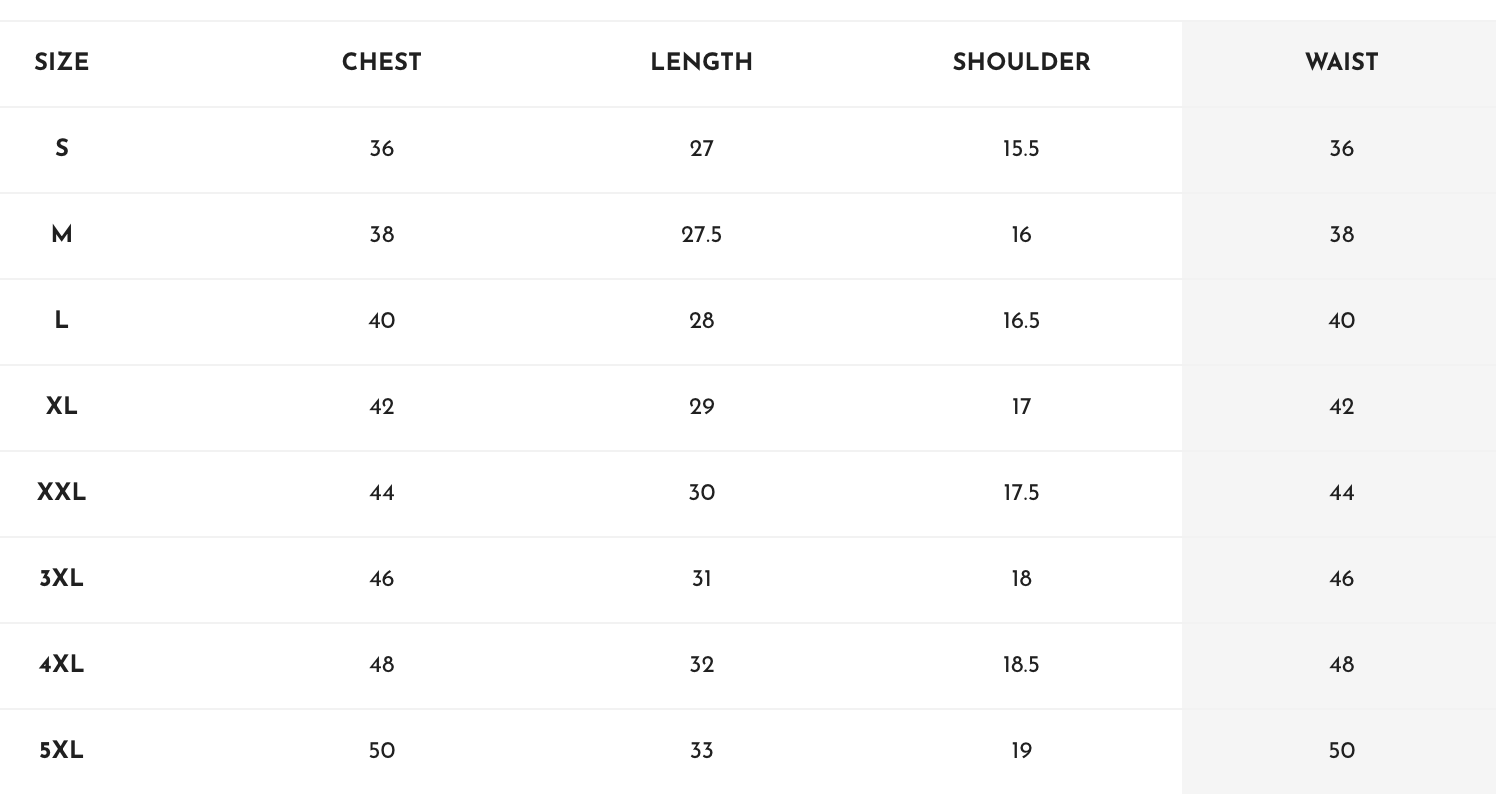Screen dimensions: 1496x796
Task: Click the LENGTH column header
Action: (x=701, y=63)
